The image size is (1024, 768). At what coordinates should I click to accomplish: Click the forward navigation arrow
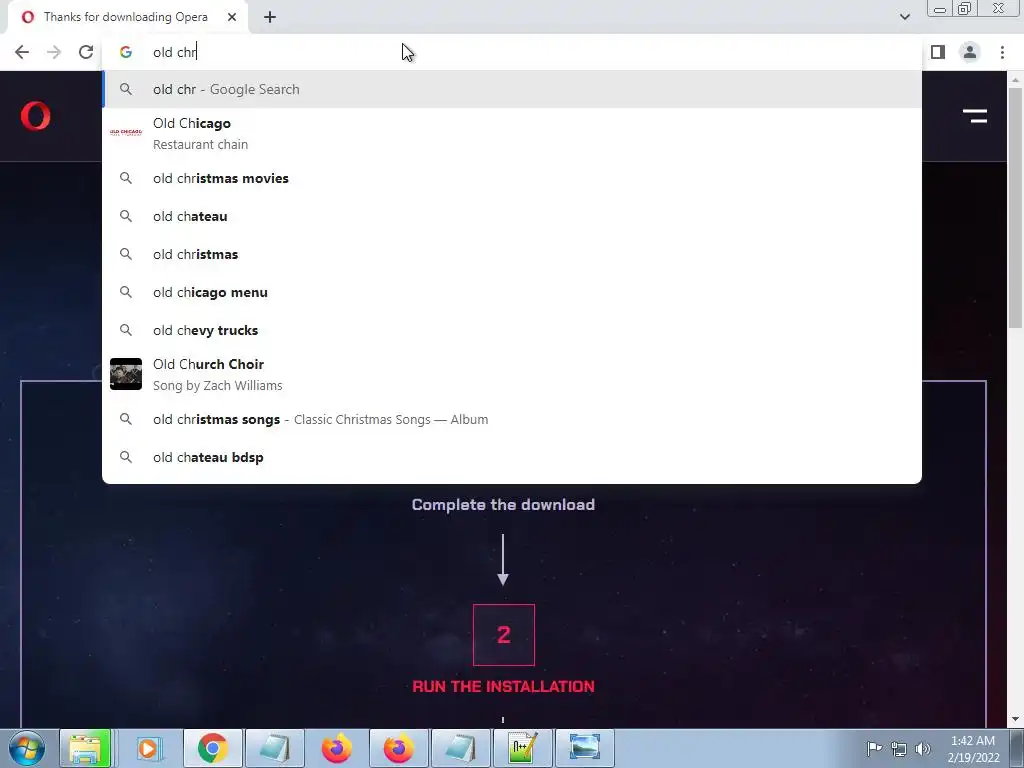click(x=54, y=52)
